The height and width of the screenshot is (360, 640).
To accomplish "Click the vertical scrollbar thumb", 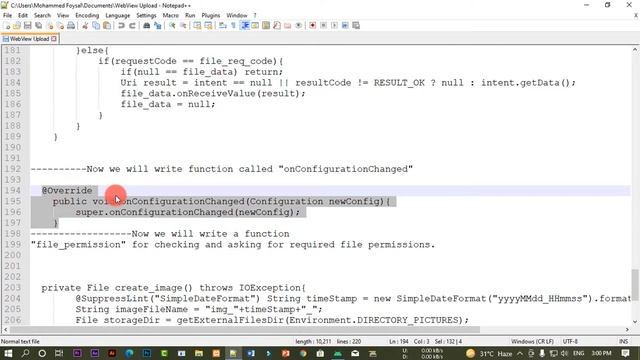I will [635, 284].
